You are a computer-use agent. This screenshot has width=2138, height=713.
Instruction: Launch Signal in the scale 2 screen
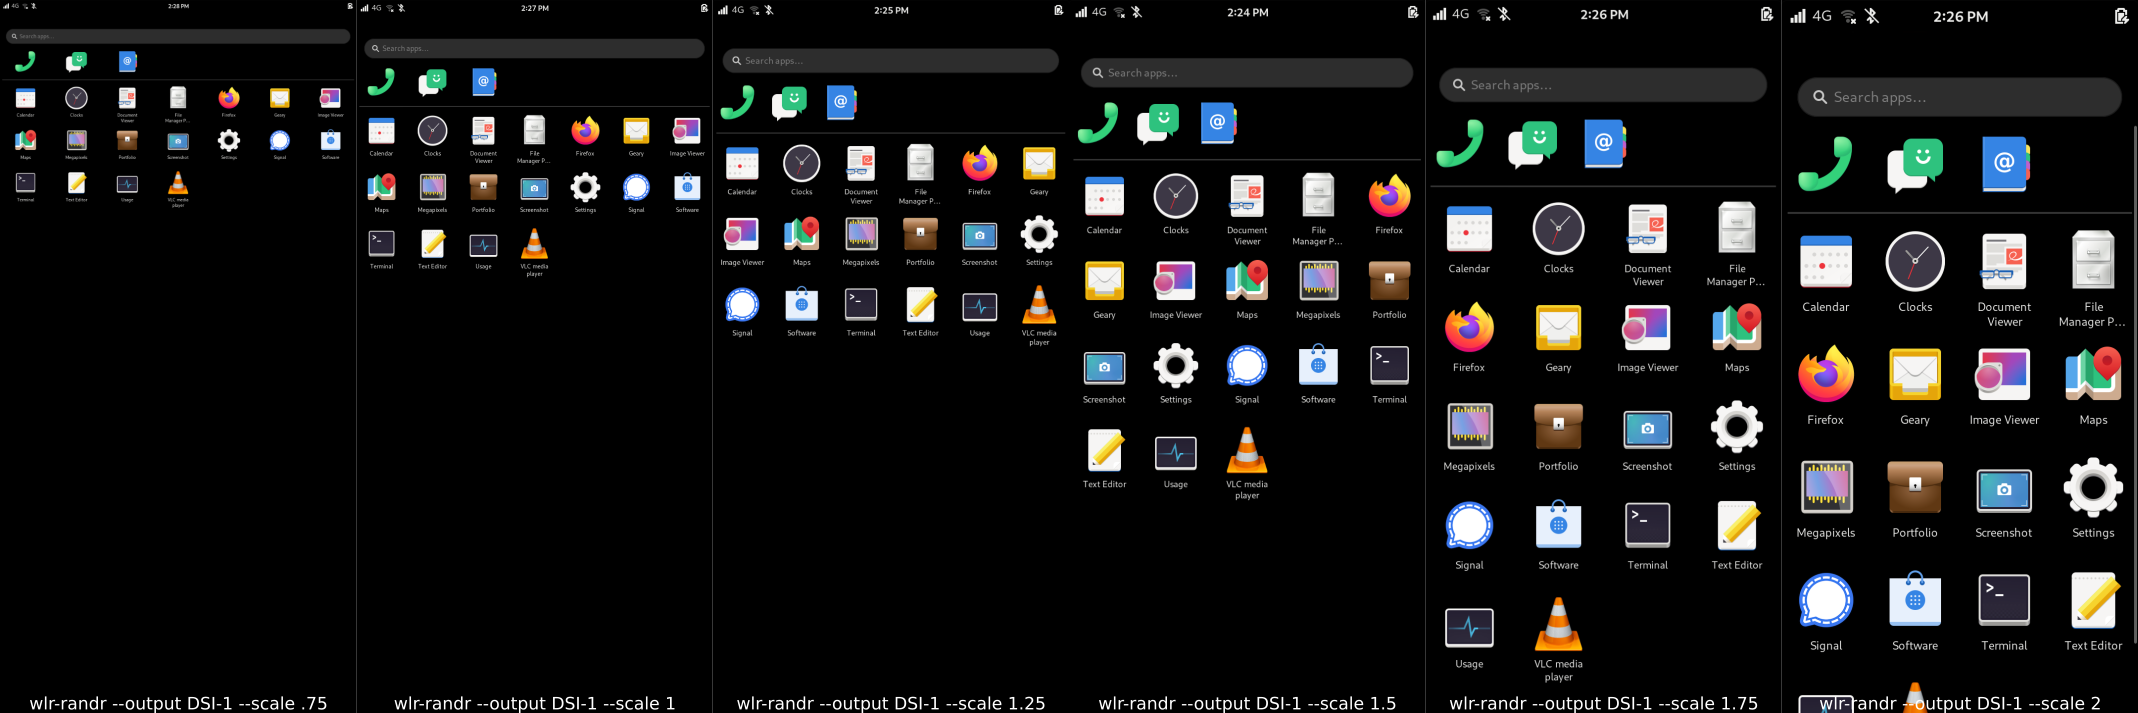[x=1825, y=600]
